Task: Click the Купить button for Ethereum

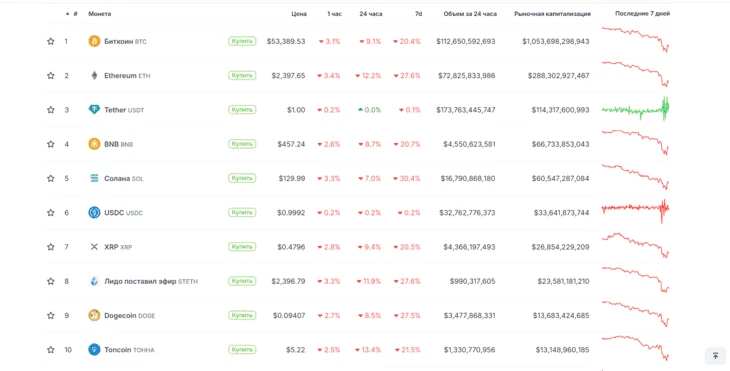Action: [x=242, y=75]
